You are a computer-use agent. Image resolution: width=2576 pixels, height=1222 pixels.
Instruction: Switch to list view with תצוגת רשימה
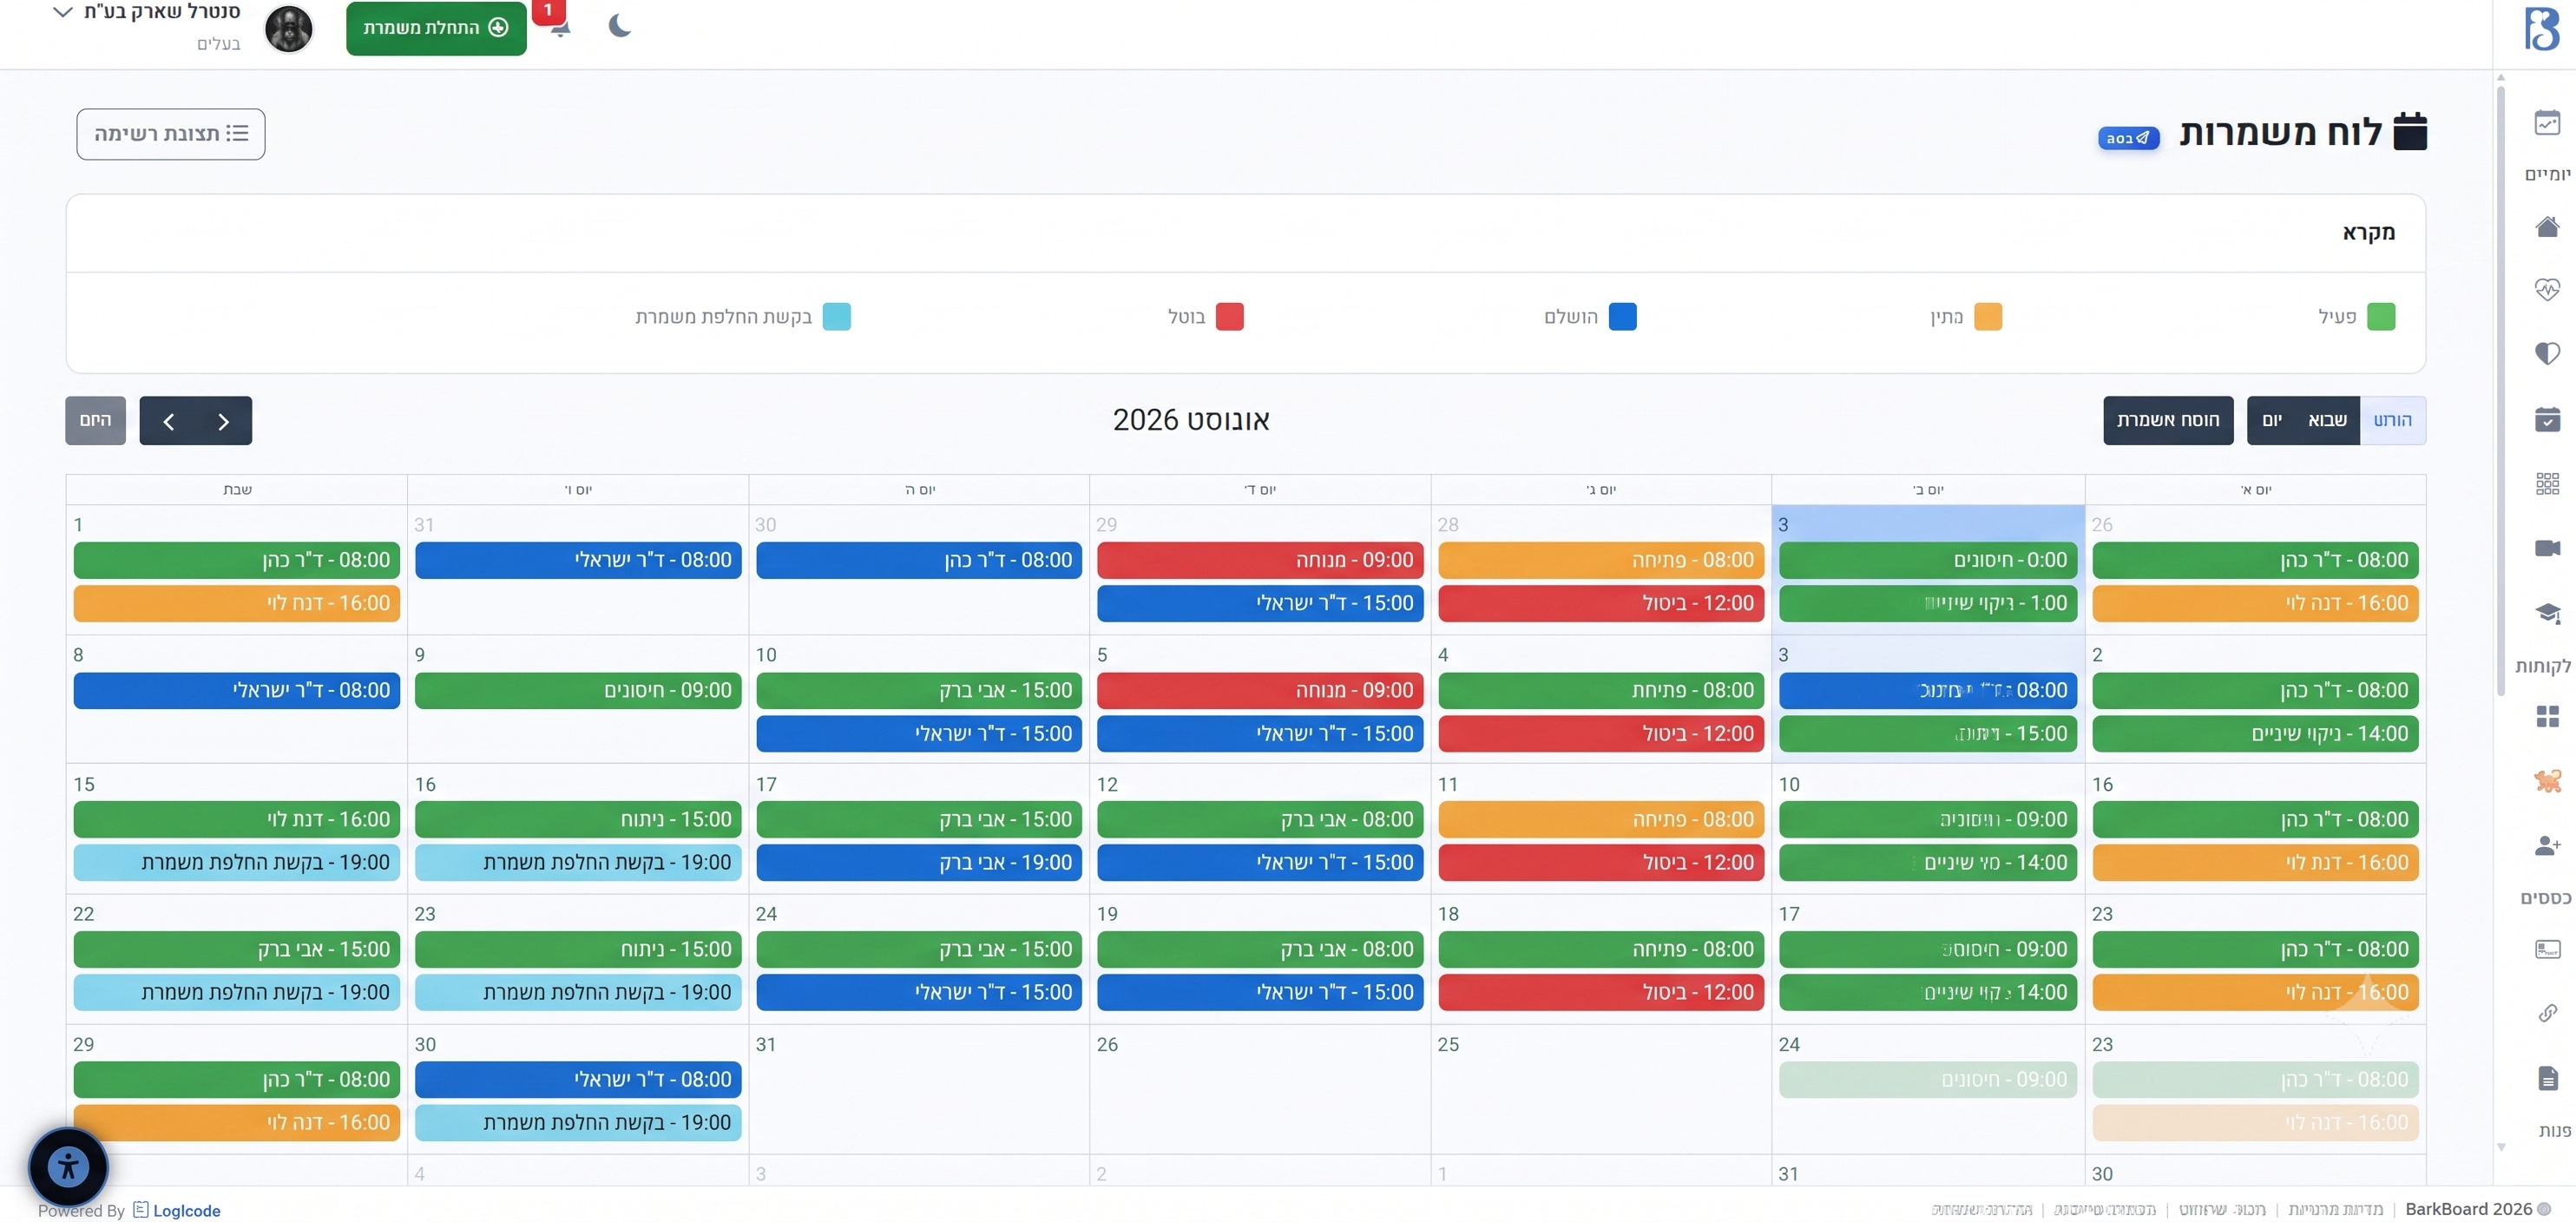pos(171,134)
